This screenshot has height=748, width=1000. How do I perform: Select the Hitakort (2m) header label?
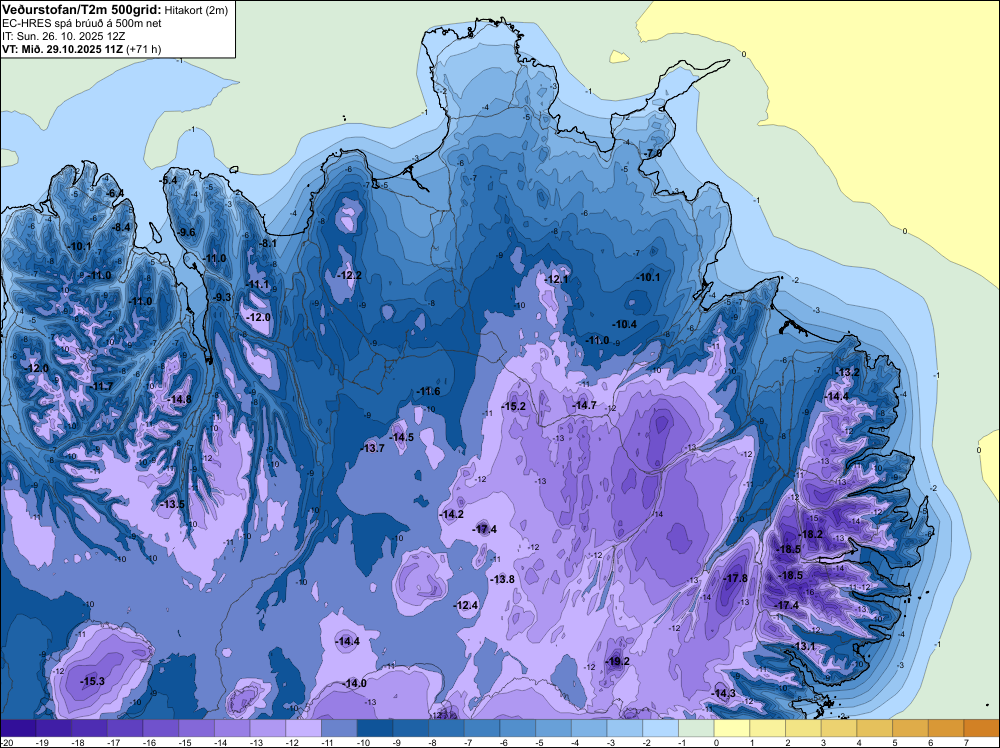pos(196,10)
